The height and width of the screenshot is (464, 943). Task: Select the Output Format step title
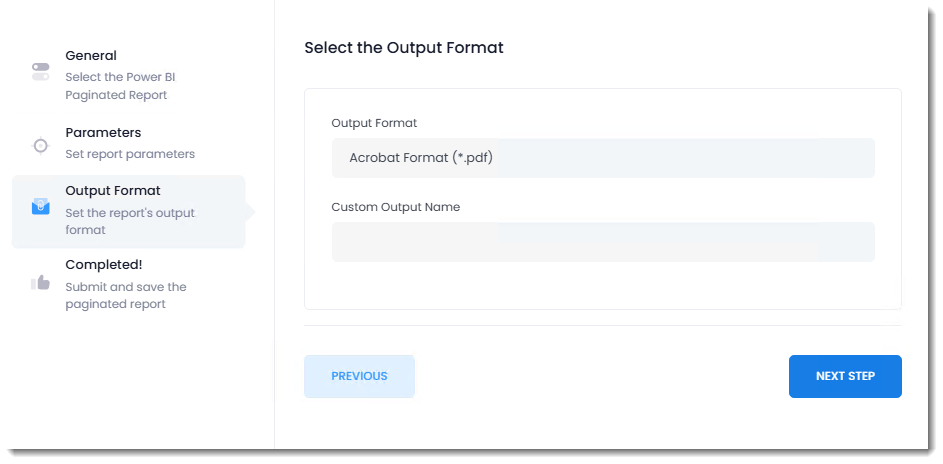pos(113,191)
